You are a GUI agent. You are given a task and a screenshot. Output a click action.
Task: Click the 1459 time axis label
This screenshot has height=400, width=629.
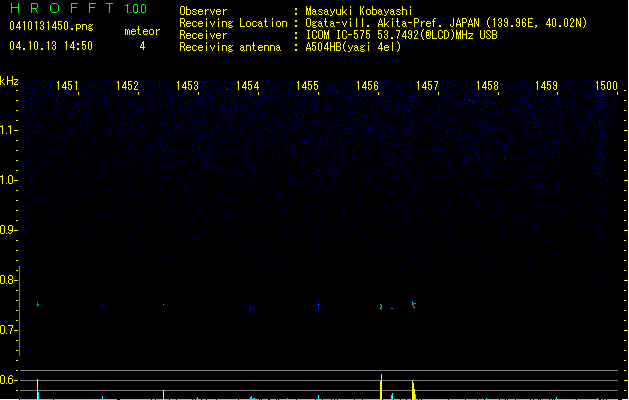tap(546, 86)
